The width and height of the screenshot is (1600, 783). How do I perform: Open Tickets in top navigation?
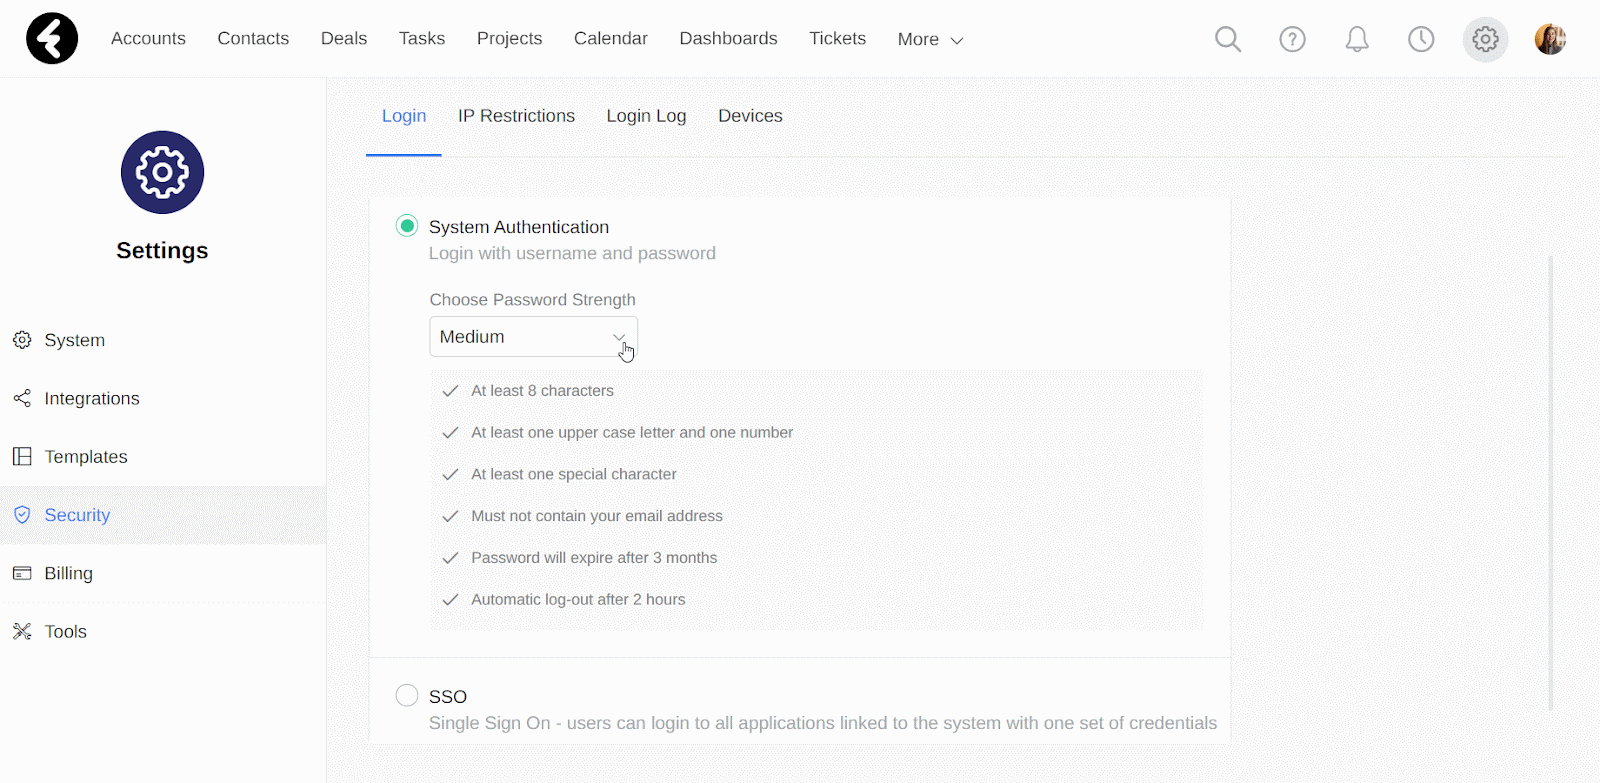click(x=837, y=38)
